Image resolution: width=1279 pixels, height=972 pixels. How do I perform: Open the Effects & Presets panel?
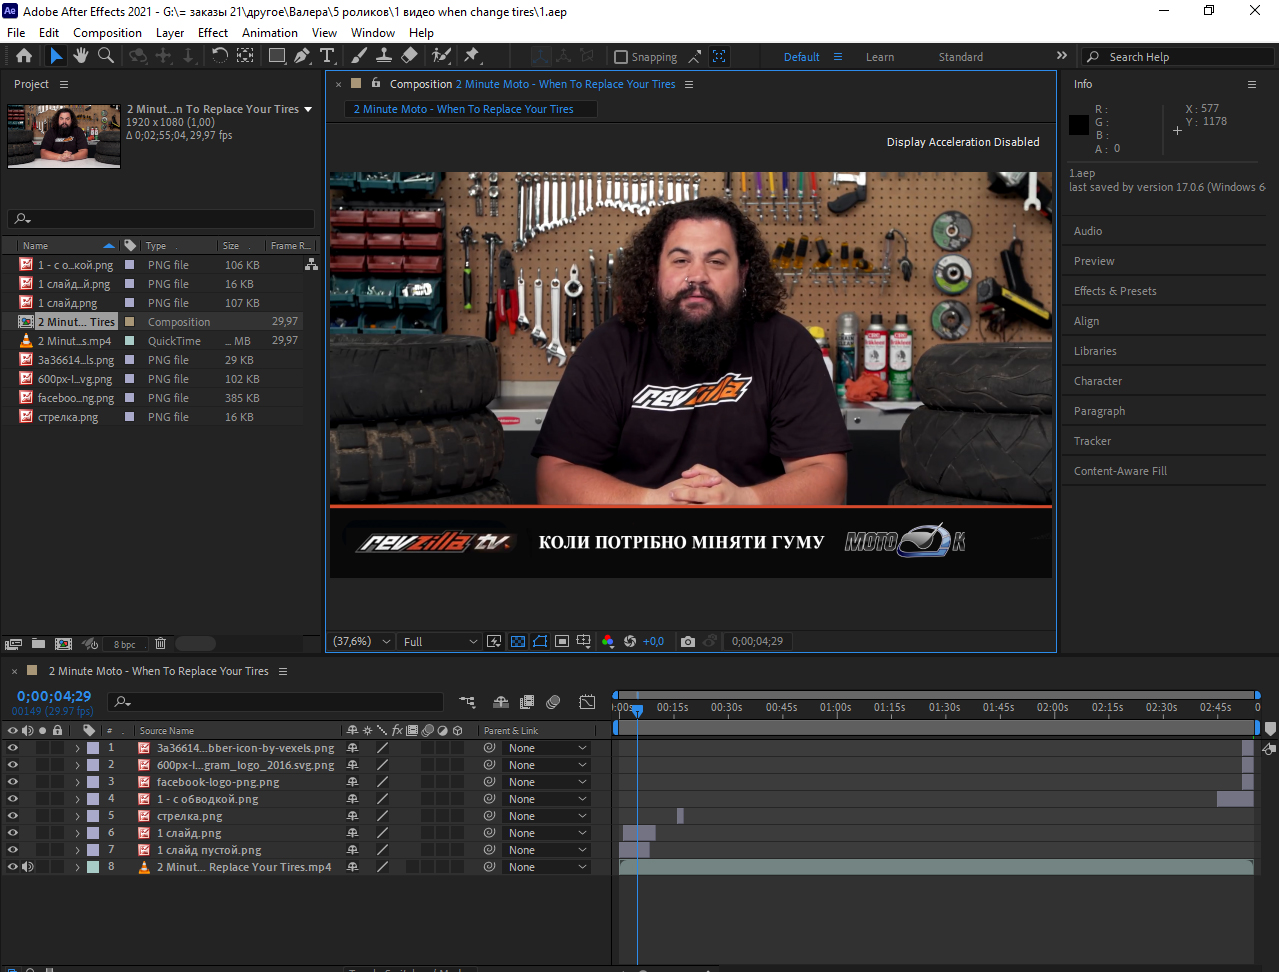pos(1115,291)
